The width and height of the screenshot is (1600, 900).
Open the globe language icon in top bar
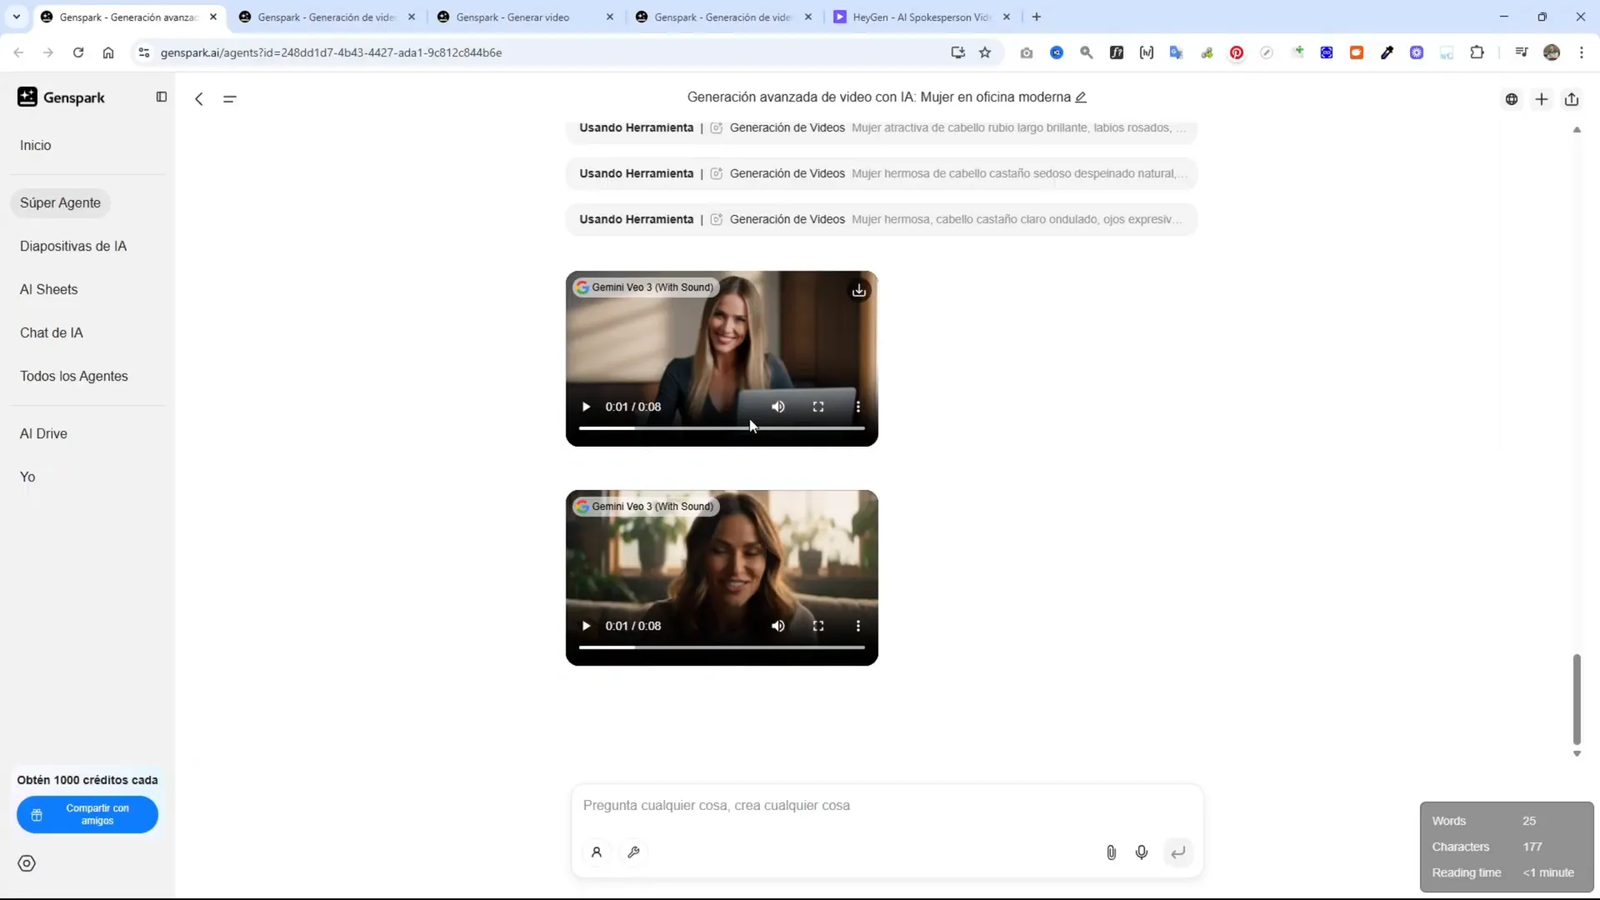tap(1511, 98)
